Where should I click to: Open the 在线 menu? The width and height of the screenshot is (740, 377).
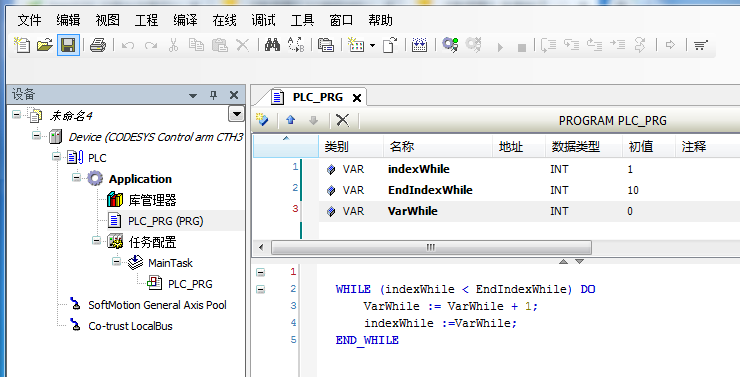point(224,20)
